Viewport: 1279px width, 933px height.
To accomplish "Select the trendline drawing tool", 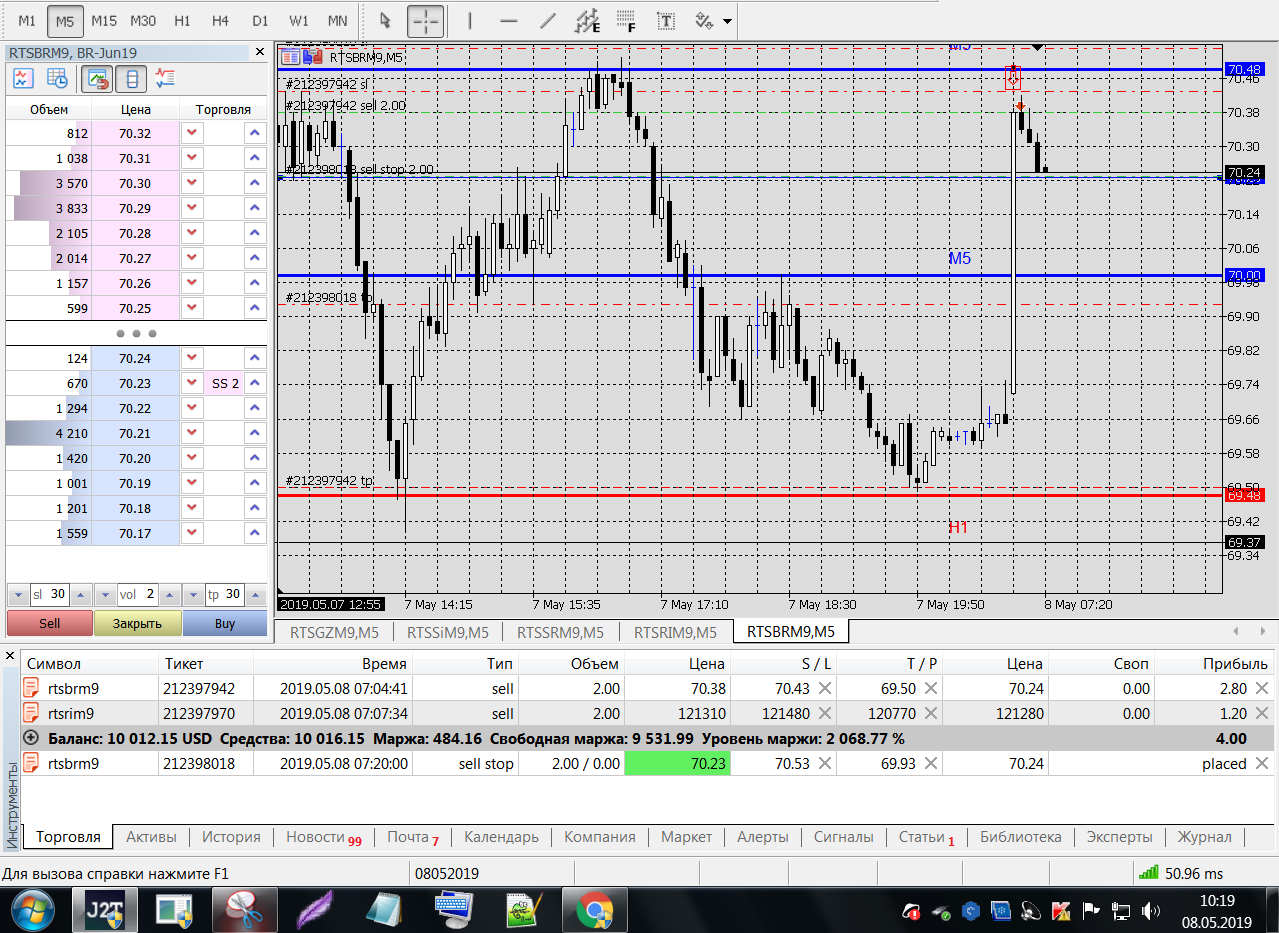I will tap(547, 20).
